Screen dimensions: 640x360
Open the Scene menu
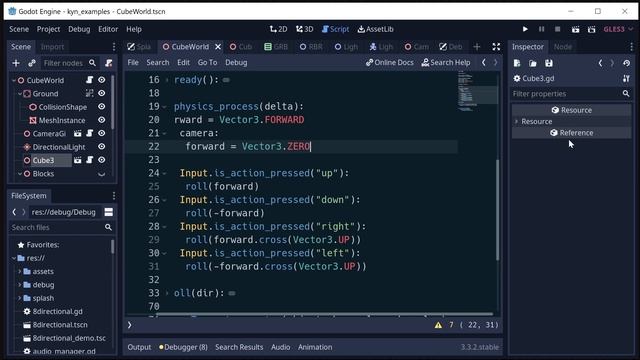click(x=19, y=29)
